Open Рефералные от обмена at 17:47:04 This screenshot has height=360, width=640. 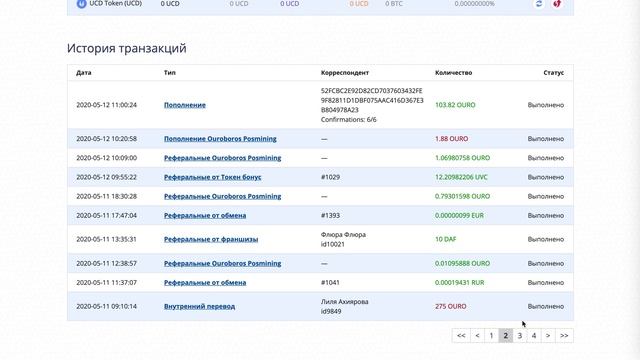(x=205, y=216)
